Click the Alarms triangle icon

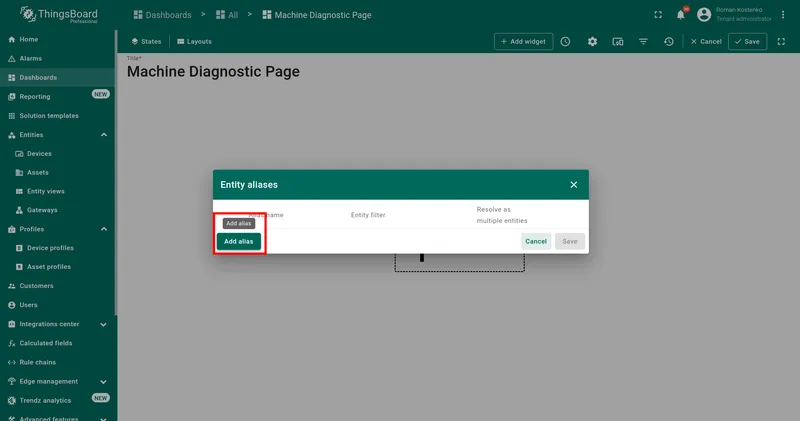(12, 59)
